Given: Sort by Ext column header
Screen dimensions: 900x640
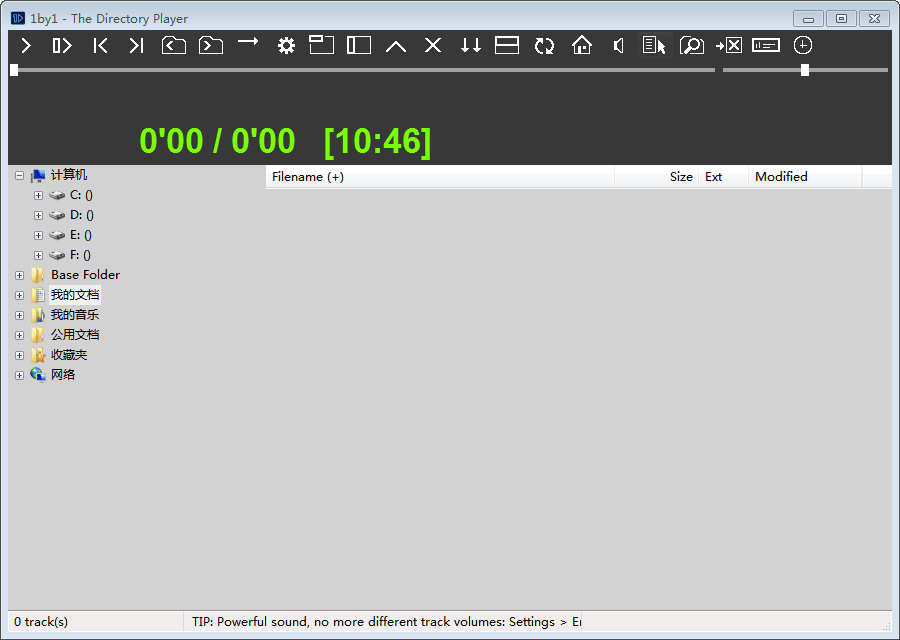Looking at the screenshot, I should pyautogui.click(x=724, y=177).
